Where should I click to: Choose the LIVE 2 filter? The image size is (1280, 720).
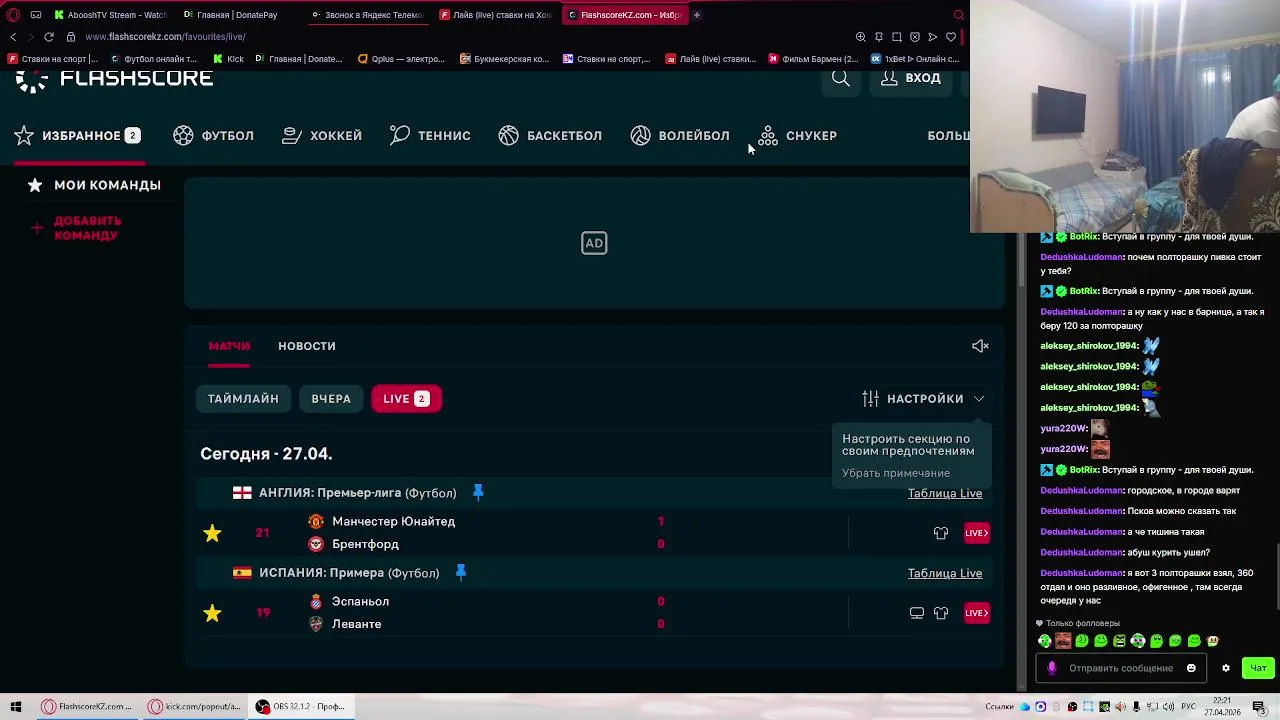click(406, 399)
